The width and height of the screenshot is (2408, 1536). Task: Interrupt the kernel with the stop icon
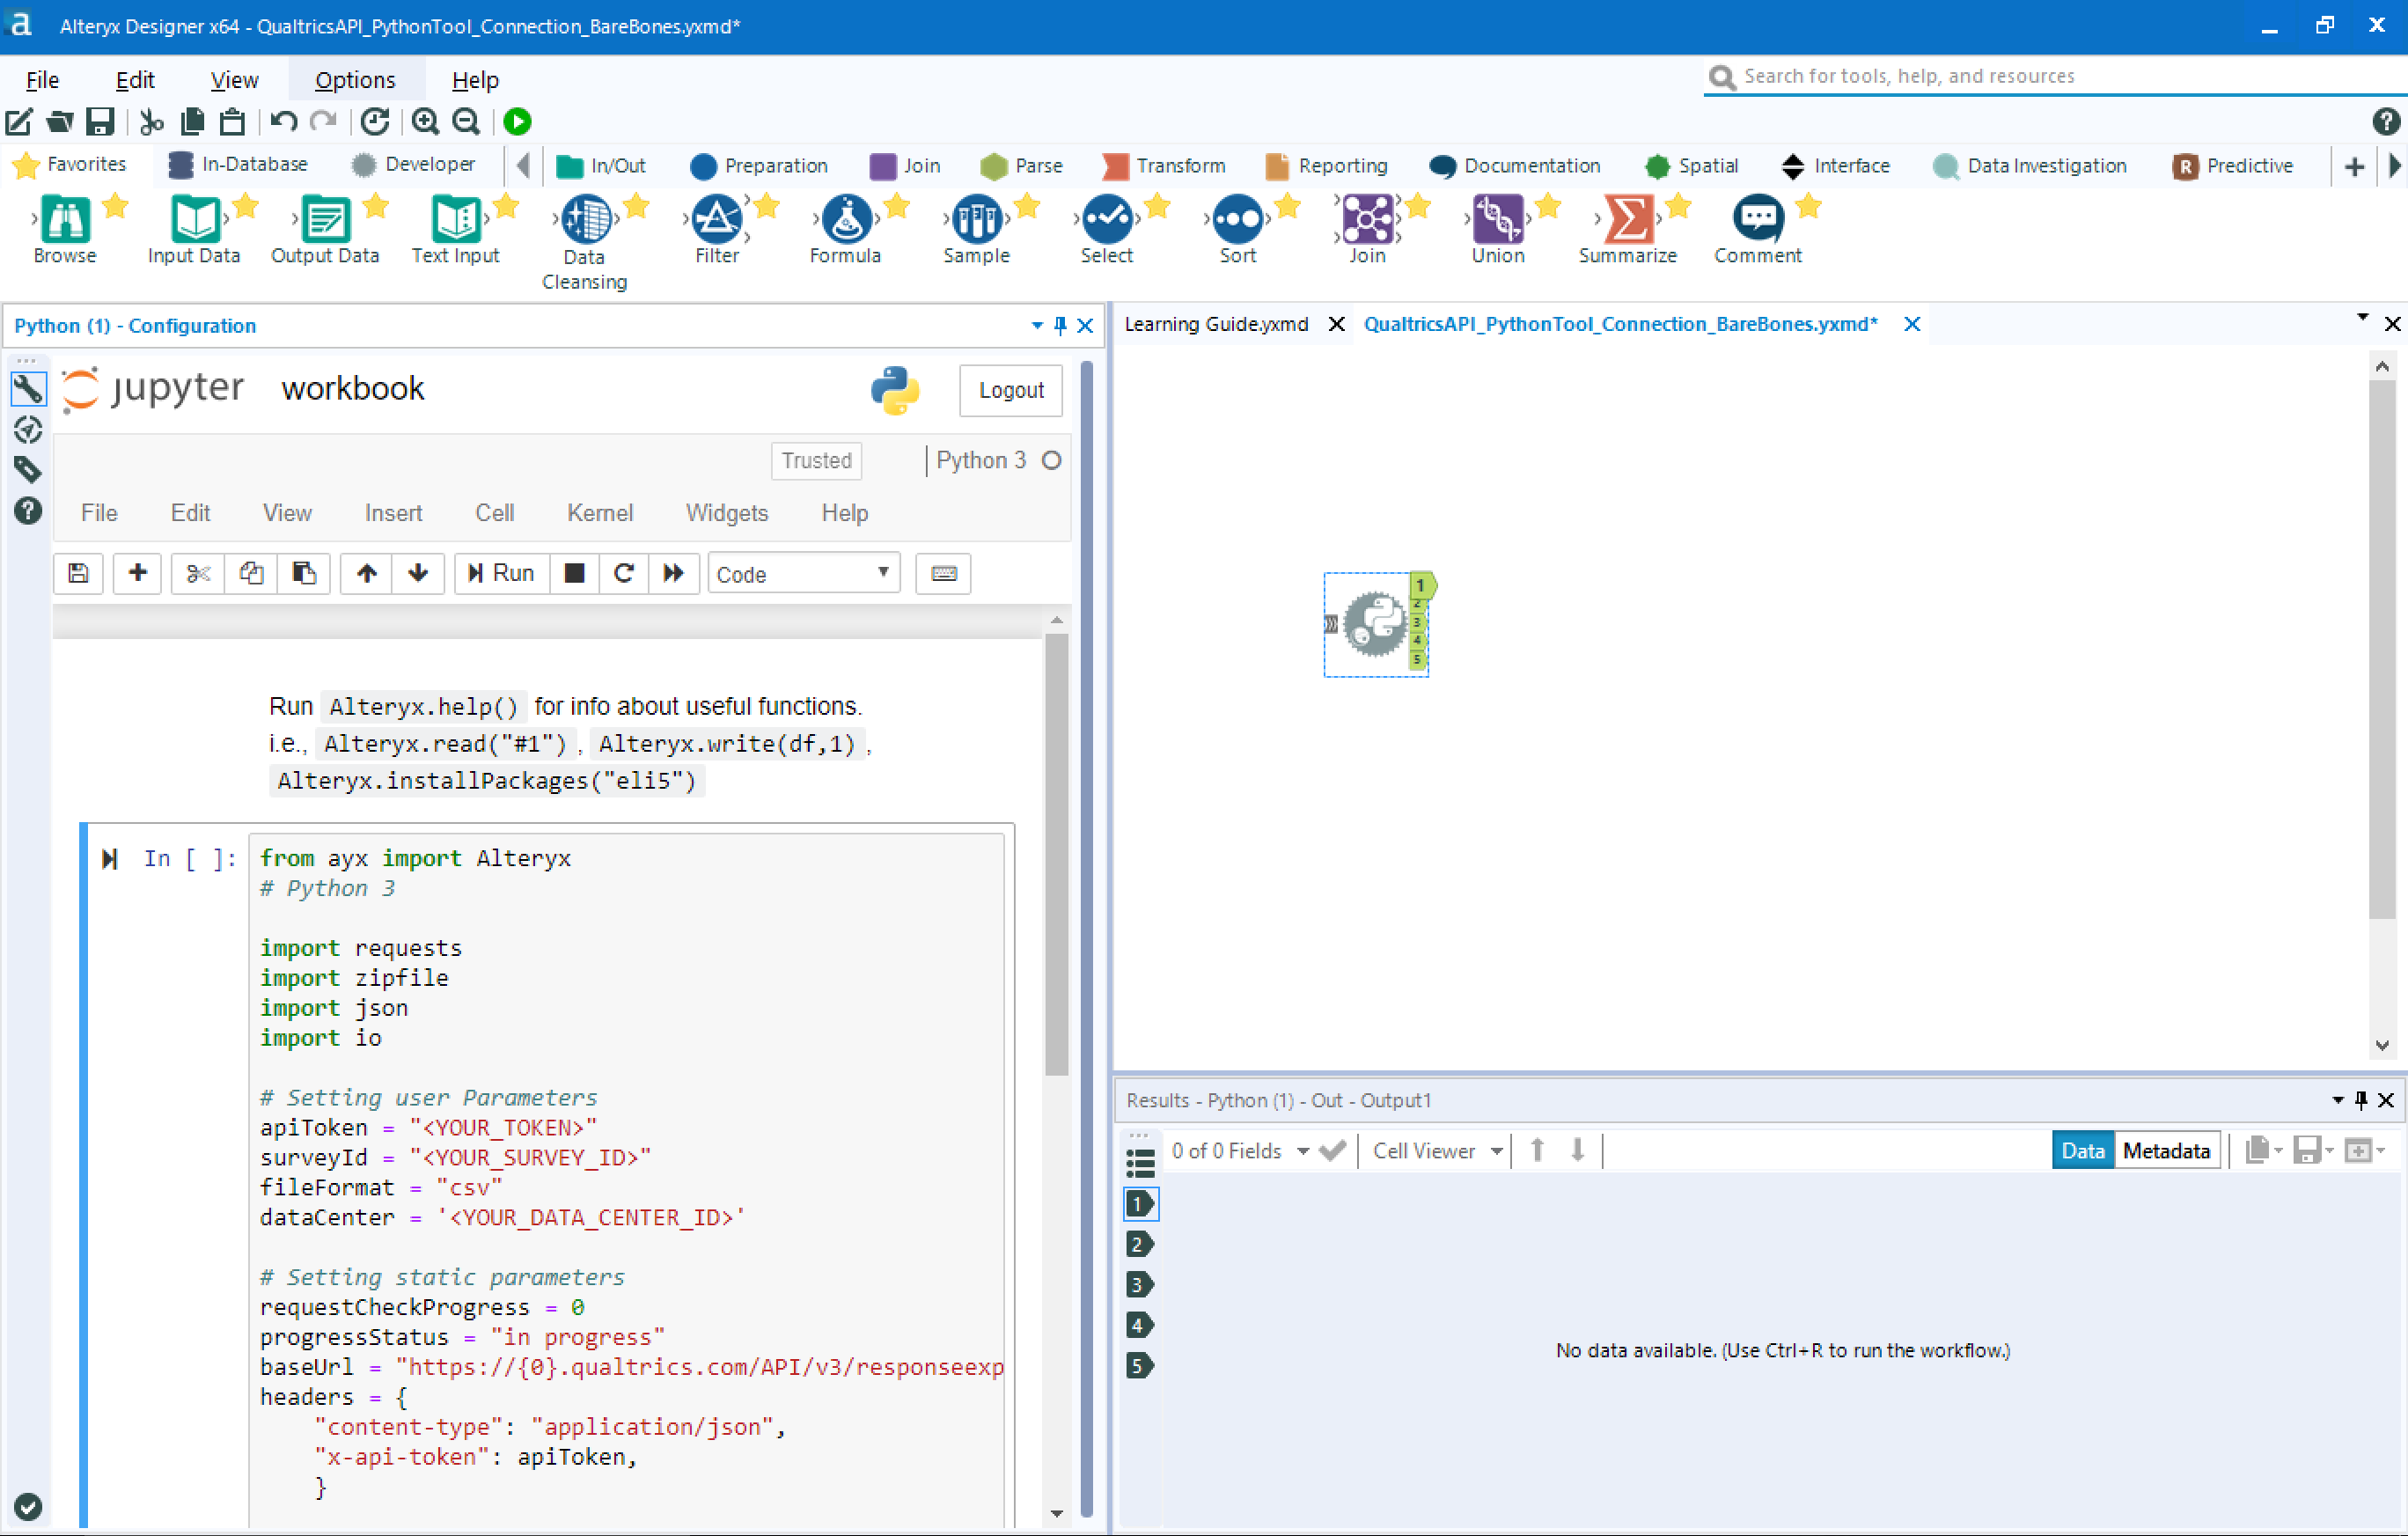[x=574, y=573]
